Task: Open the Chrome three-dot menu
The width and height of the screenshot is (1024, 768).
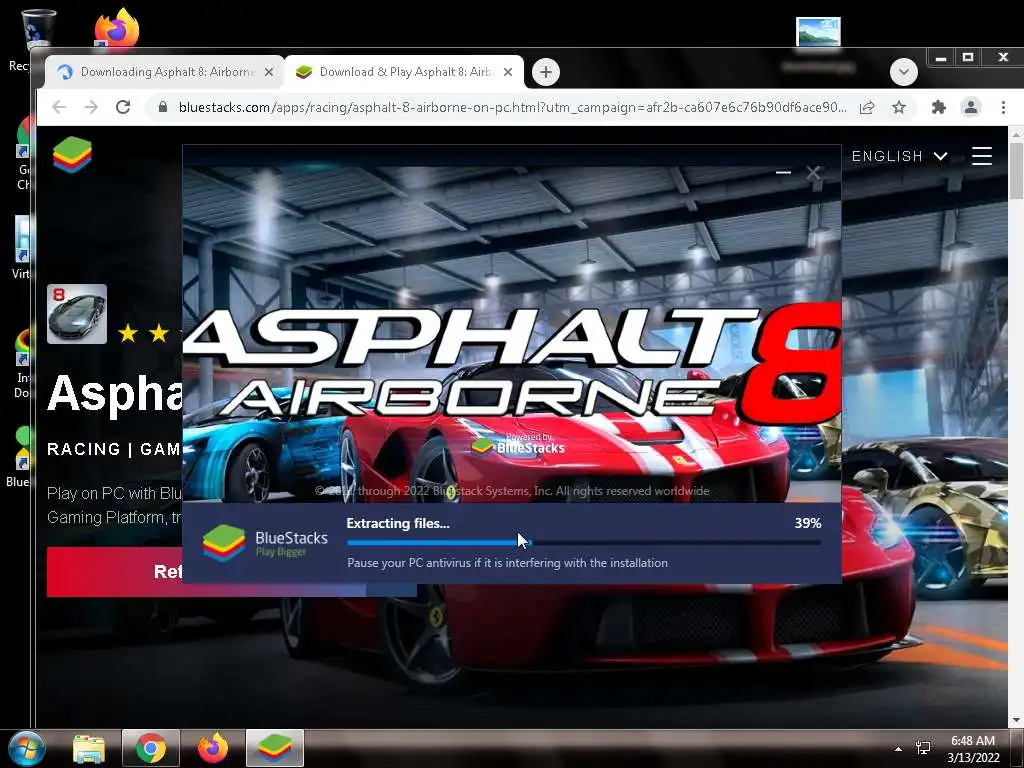Action: point(1004,107)
